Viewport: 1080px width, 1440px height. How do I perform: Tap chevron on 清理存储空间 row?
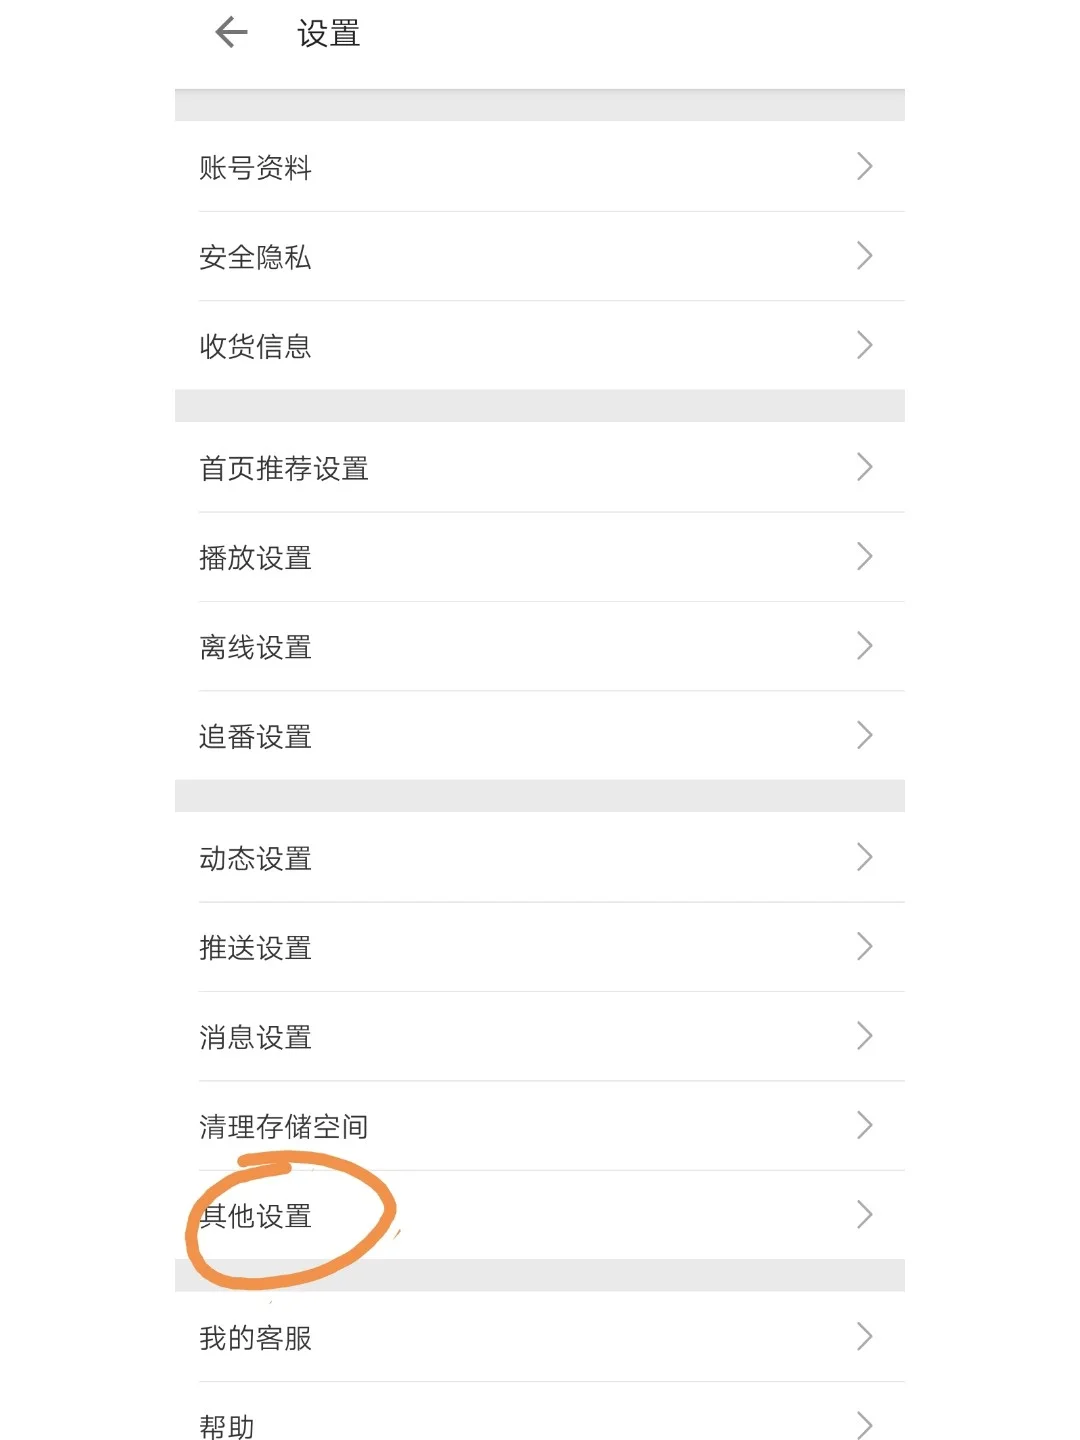pyautogui.click(x=865, y=1125)
